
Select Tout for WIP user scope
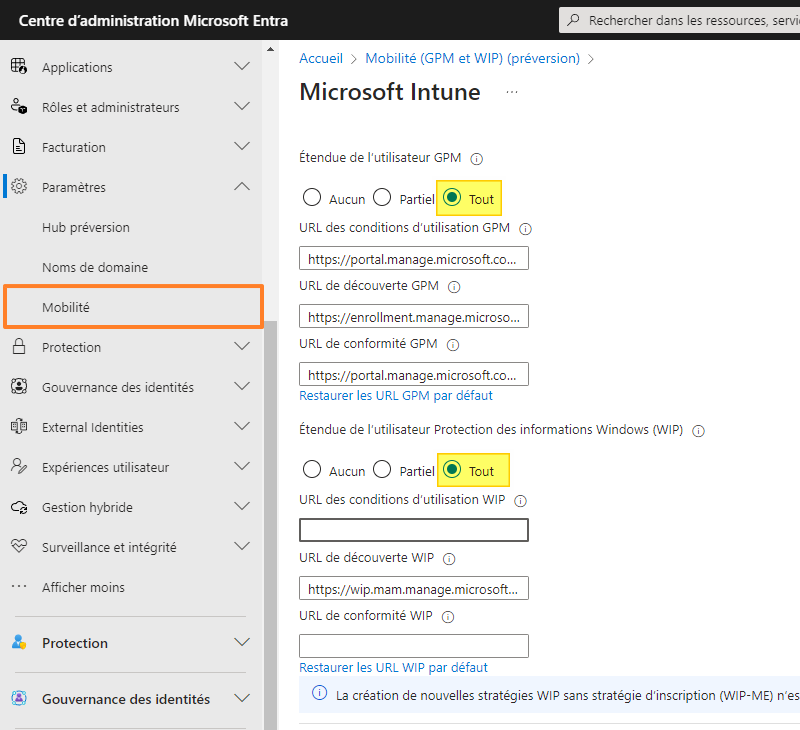click(452, 469)
